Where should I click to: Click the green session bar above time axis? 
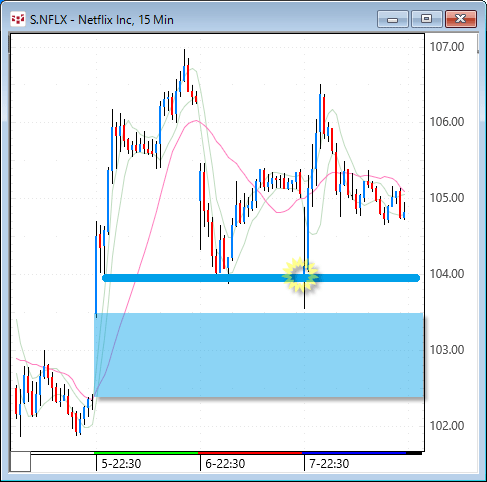point(146,453)
